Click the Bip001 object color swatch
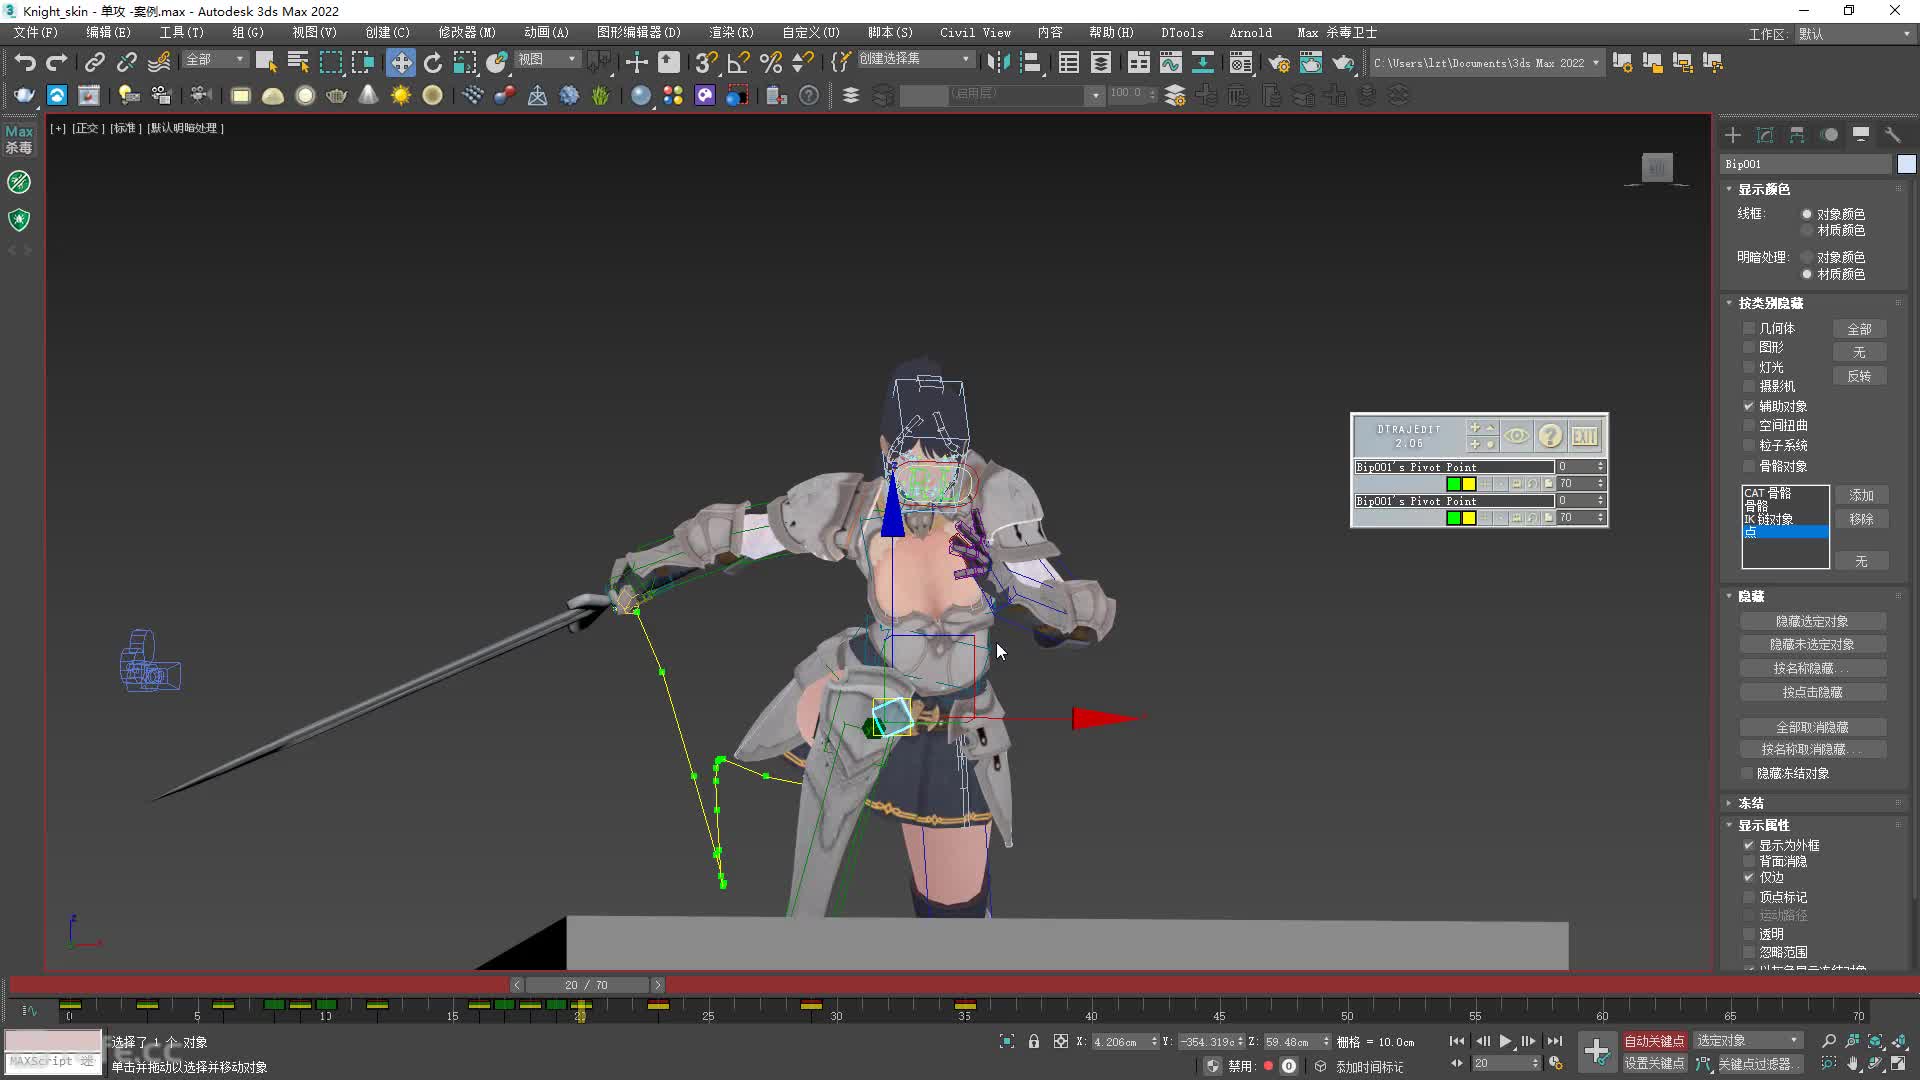The height and width of the screenshot is (1080, 1920). point(1906,164)
